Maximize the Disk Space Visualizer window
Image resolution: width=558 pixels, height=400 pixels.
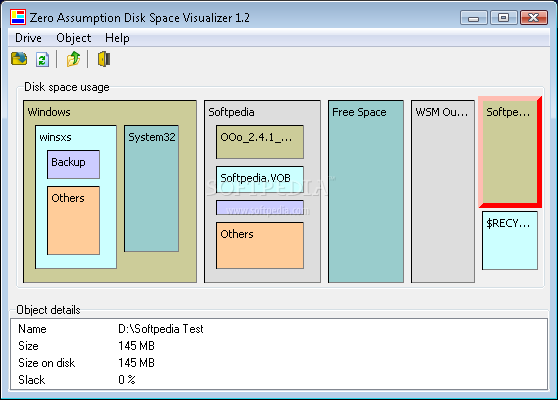coord(504,18)
